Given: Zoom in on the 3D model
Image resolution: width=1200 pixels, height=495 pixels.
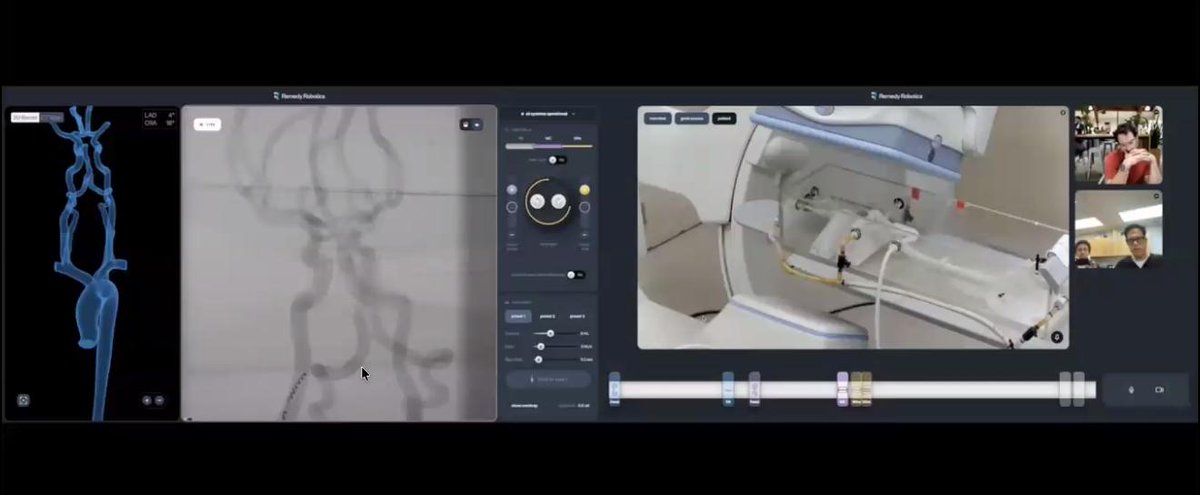Looking at the screenshot, I should tap(147, 400).
